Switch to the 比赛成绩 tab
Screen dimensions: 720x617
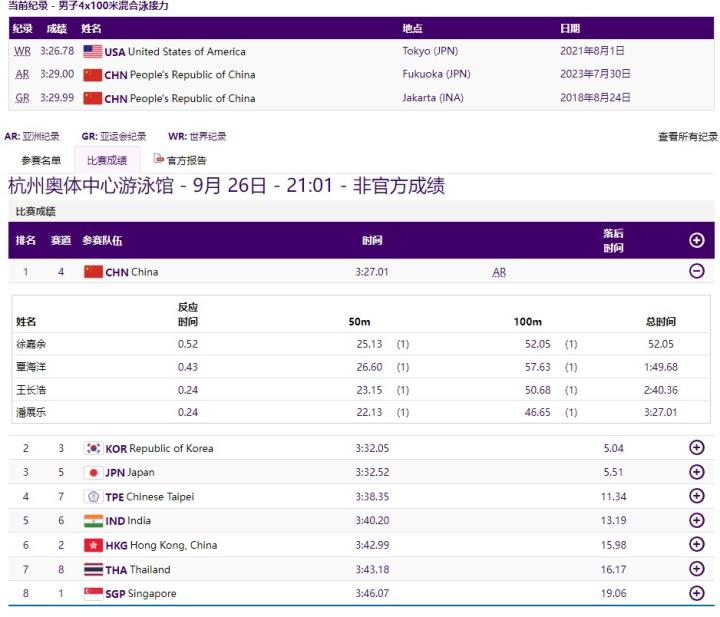(x=107, y=160)
